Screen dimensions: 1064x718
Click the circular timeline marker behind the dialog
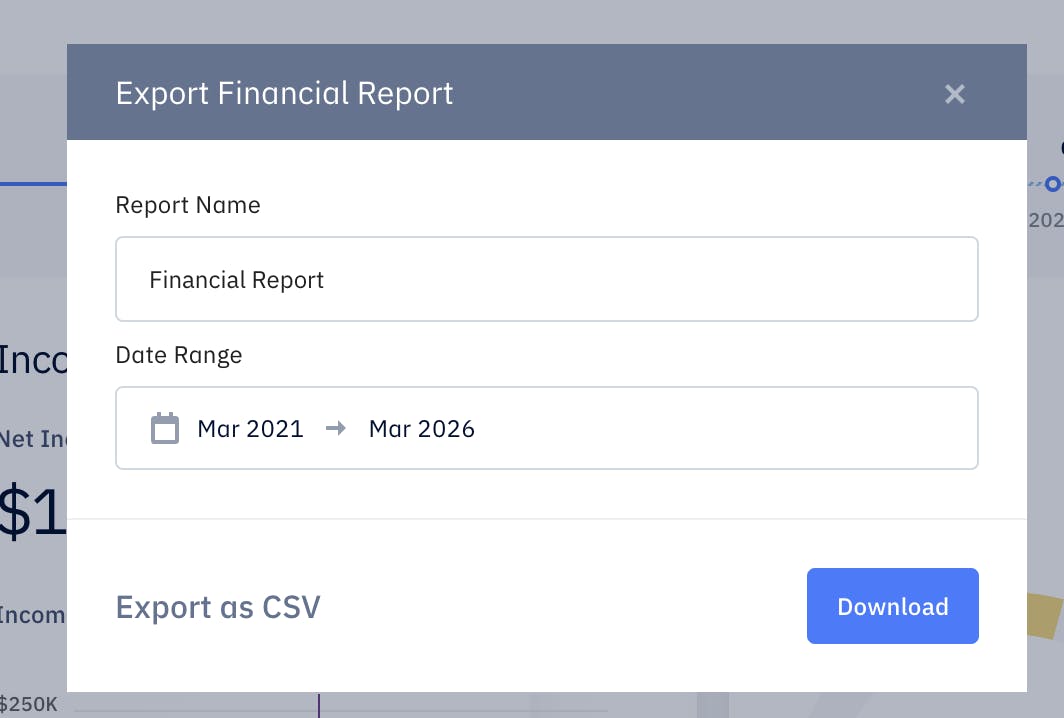click(1052, 184)
